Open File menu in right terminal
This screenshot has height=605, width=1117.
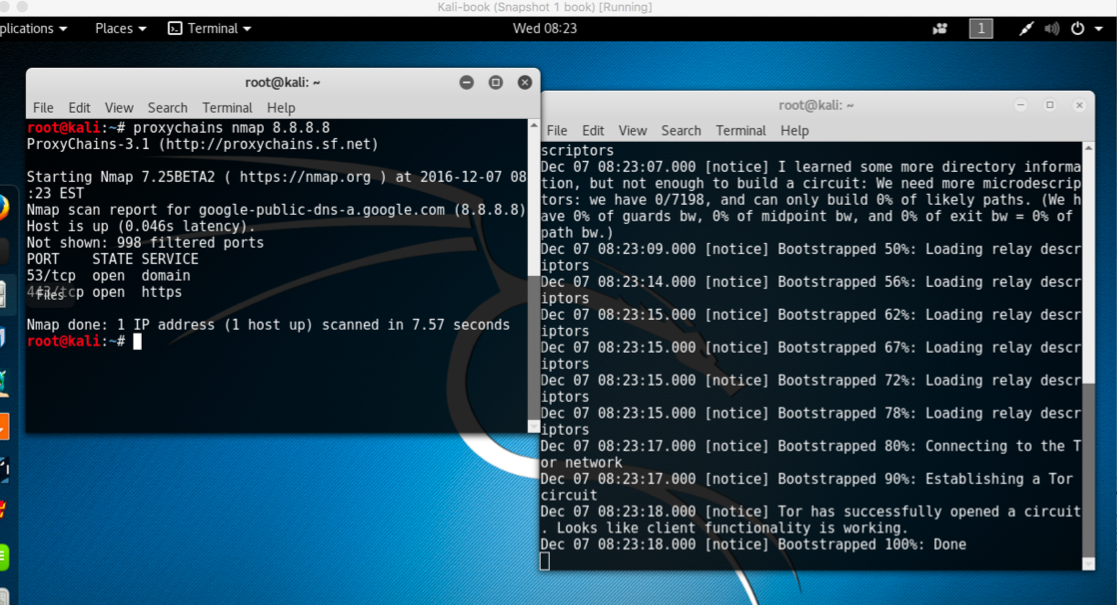(x=556, y=130)
